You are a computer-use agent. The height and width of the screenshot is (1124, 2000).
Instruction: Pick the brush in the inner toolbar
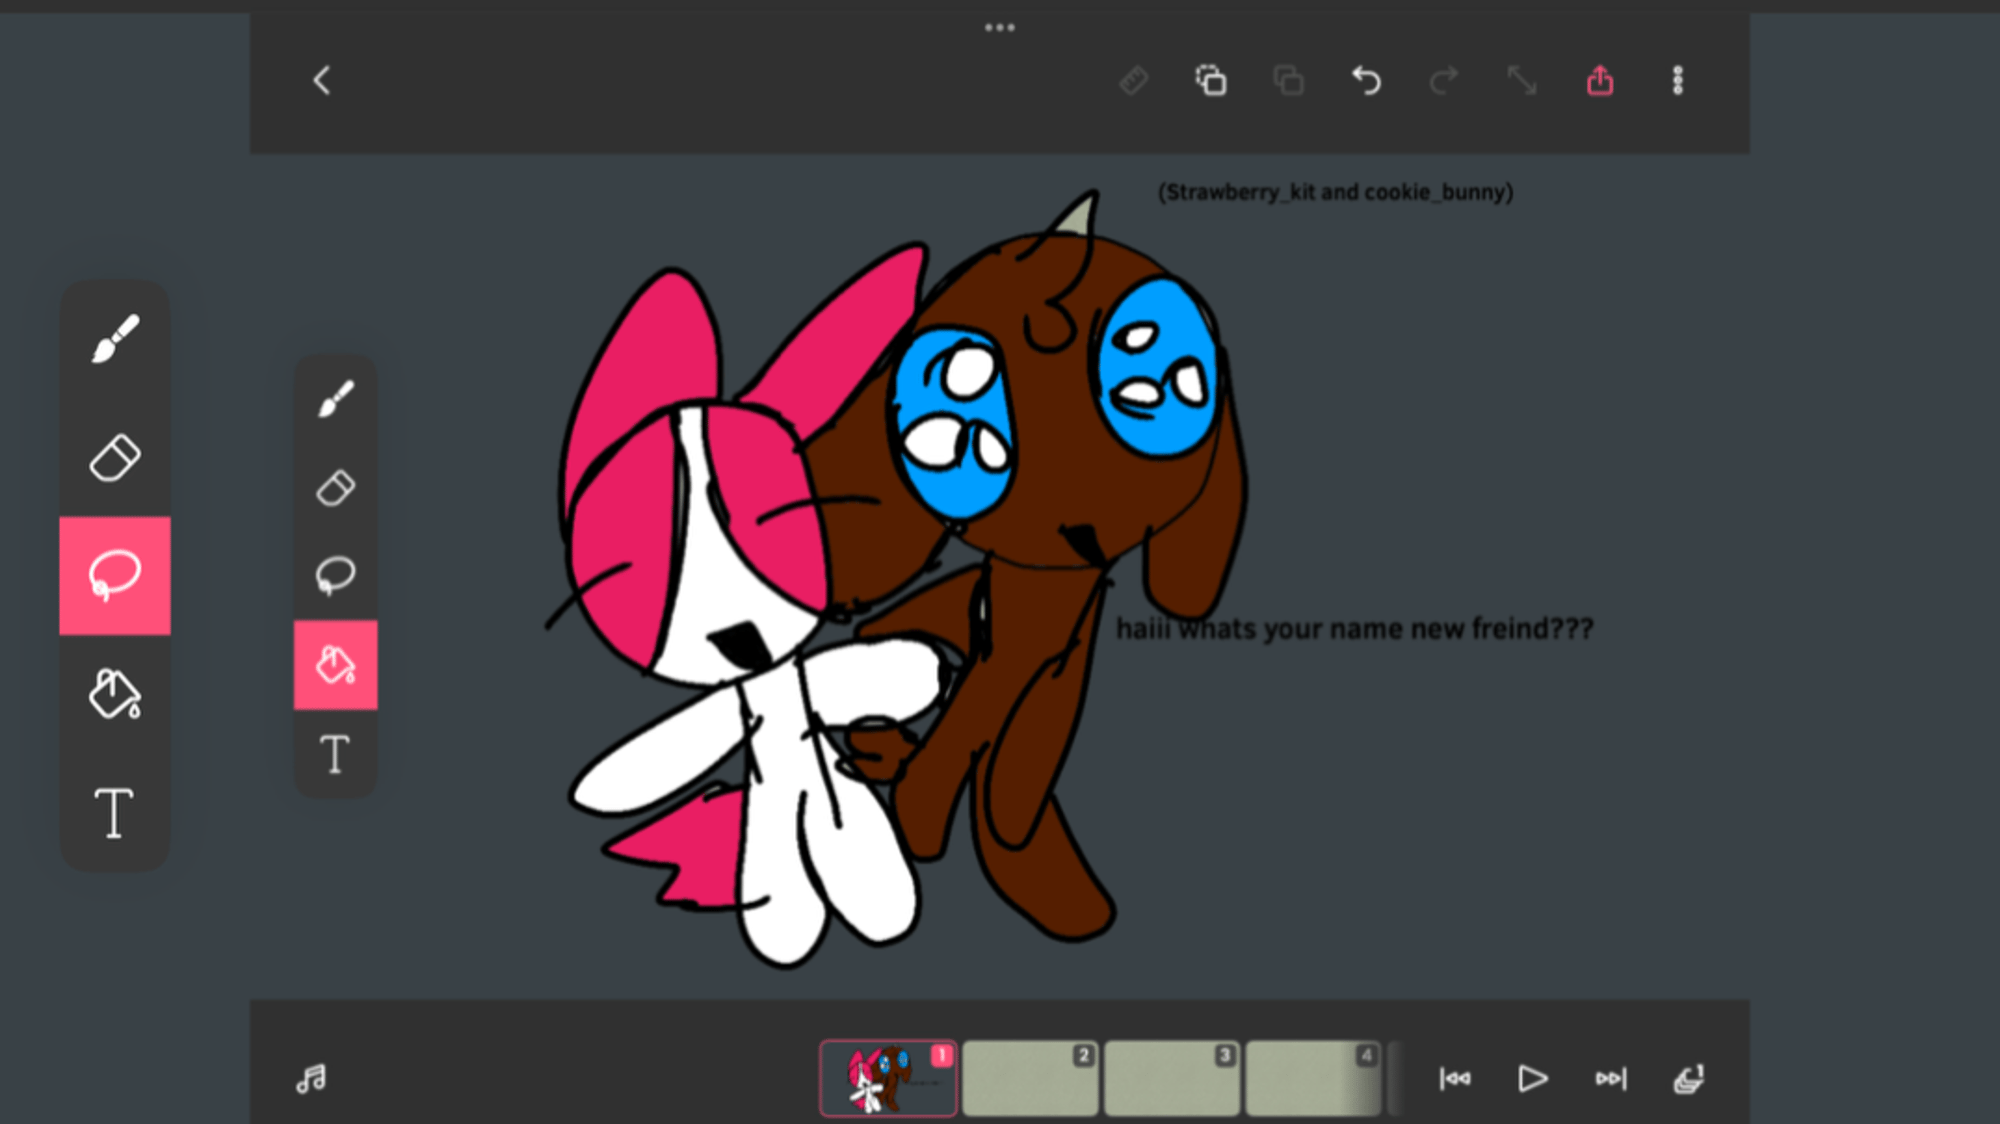(x=335, y=399)
